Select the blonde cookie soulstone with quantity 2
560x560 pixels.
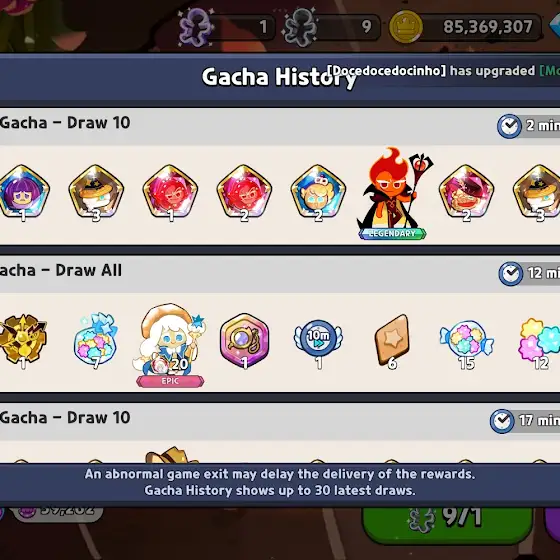318,193
